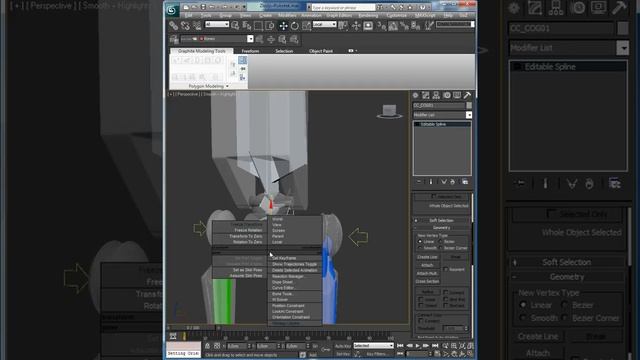Open the key filter Selected dropdown

373,346
